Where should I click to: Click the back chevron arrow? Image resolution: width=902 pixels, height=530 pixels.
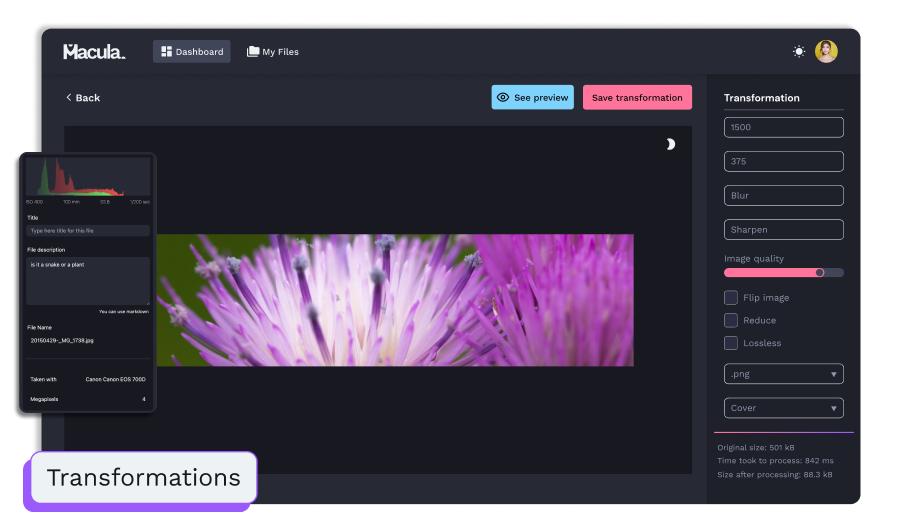[x=69, y=98]
